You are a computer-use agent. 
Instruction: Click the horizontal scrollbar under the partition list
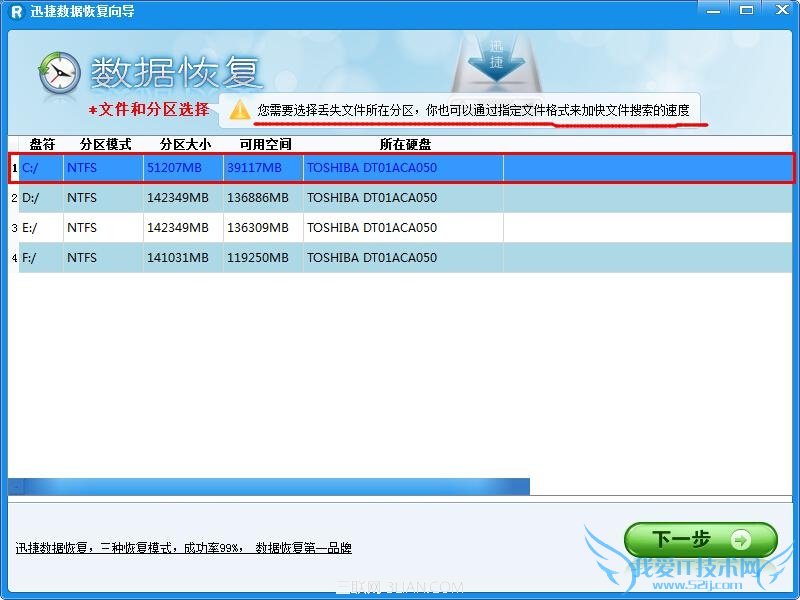coord(269,487)
